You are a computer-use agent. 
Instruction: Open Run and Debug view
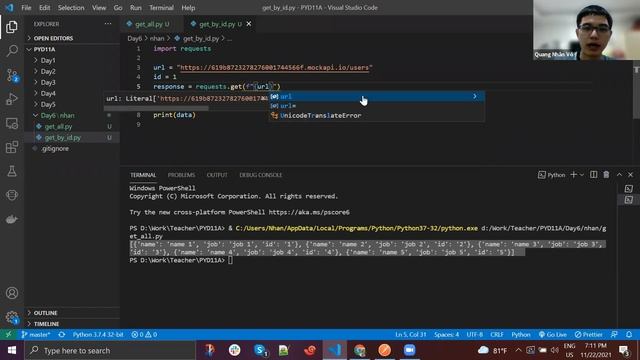(x=12, y=99)
